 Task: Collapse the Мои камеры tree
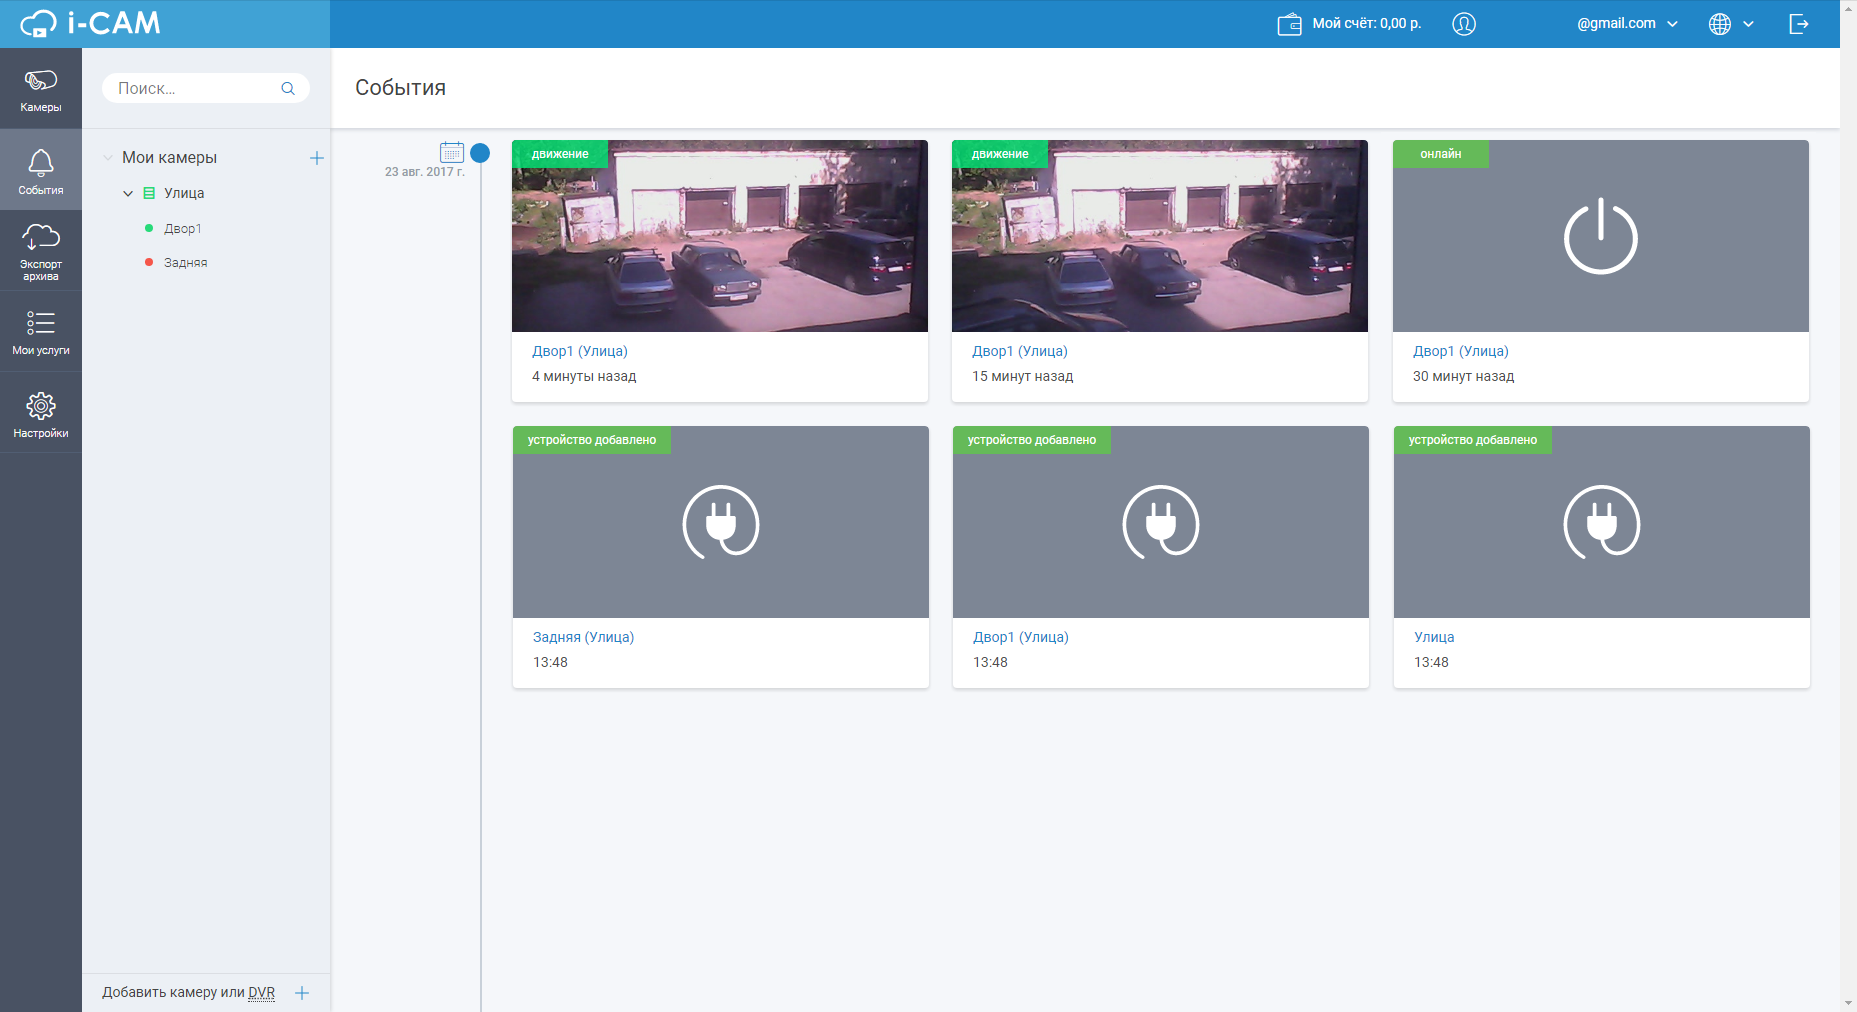108,158
